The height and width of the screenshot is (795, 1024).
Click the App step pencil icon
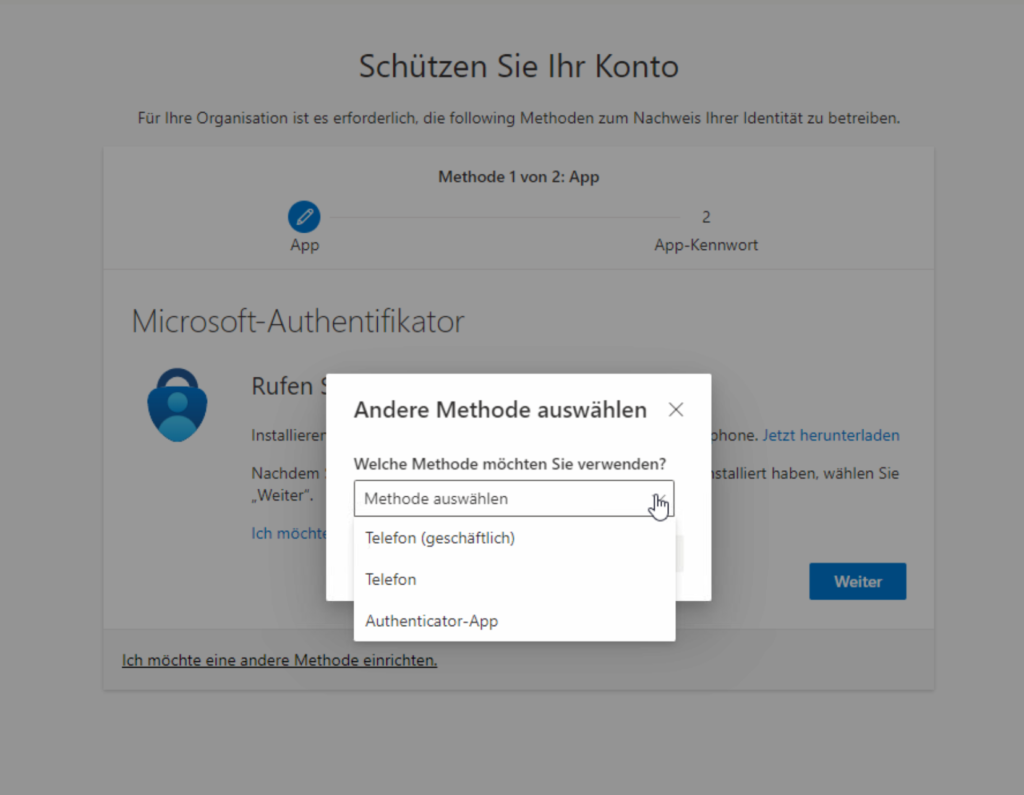[304, 217]
